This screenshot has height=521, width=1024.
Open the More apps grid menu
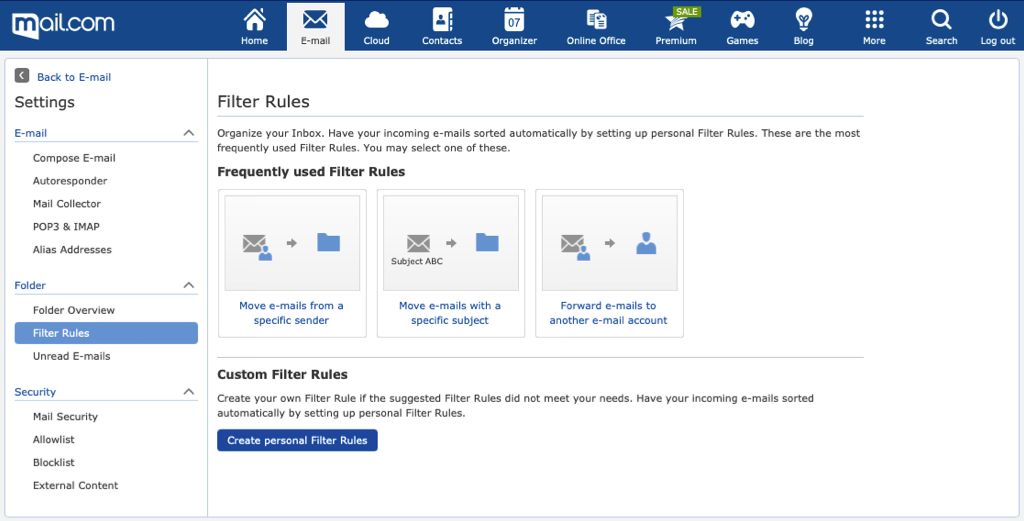coord(874,20)
